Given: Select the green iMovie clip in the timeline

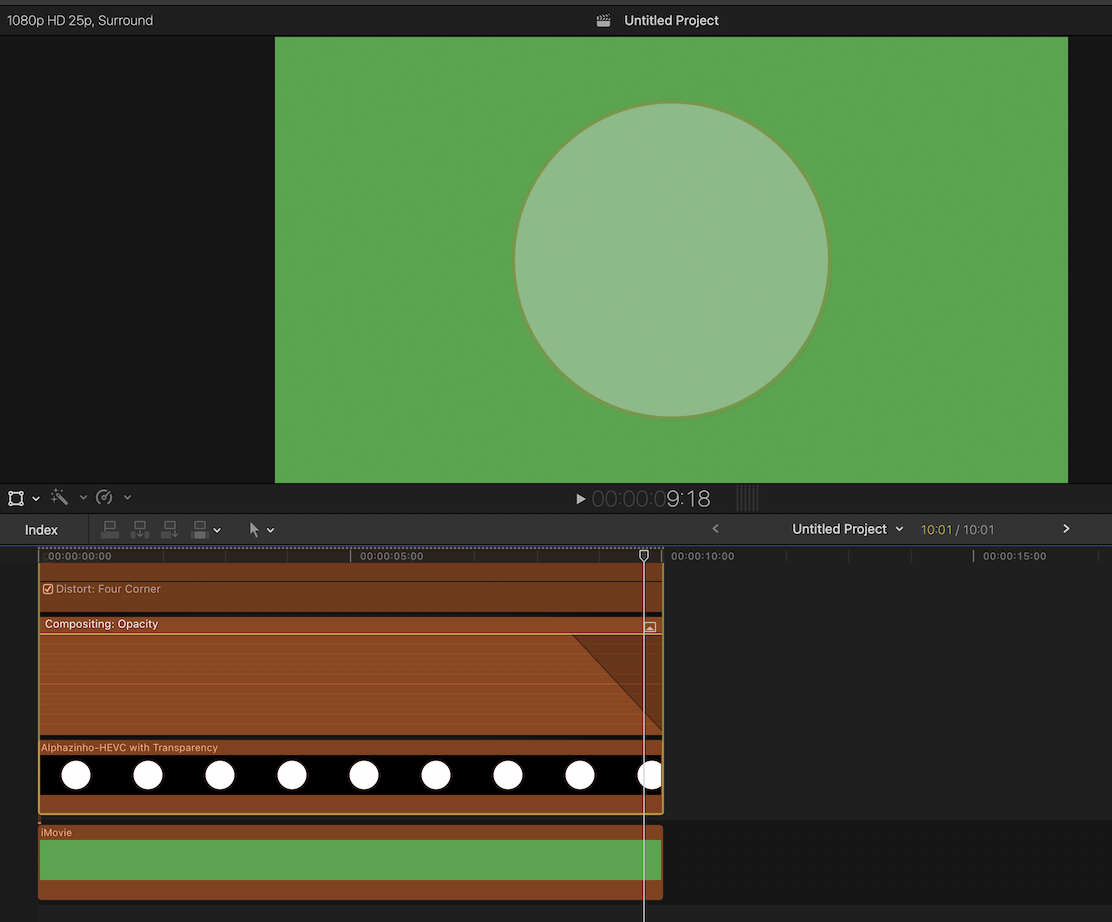Looking at the screenshot, I should tap(350, 860).
